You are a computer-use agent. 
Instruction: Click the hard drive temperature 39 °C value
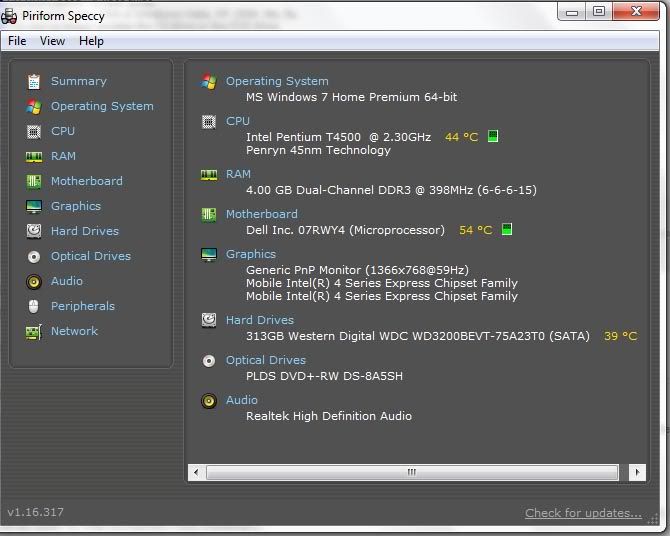[x=620, y=336]
